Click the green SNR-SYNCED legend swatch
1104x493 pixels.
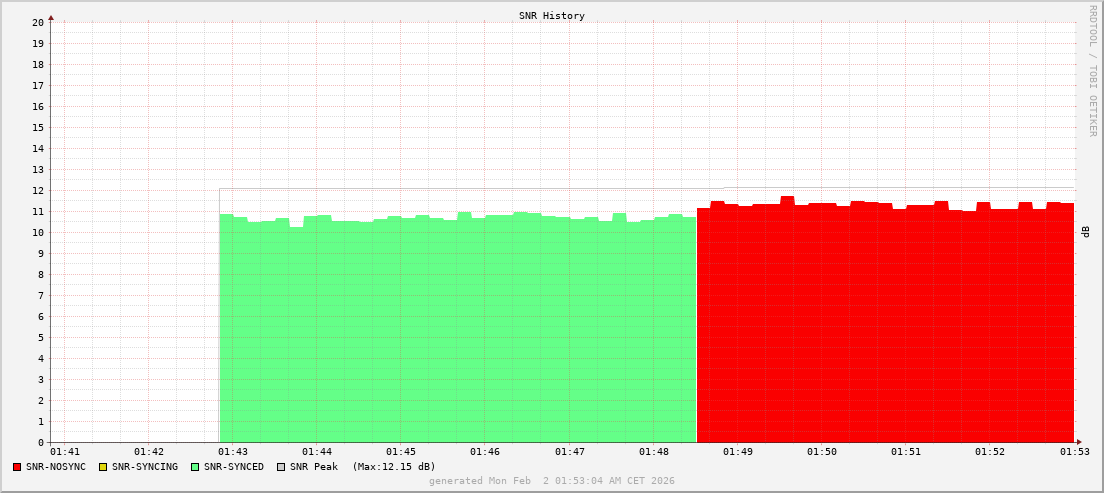pyautogui.click(x=195, y=467)
